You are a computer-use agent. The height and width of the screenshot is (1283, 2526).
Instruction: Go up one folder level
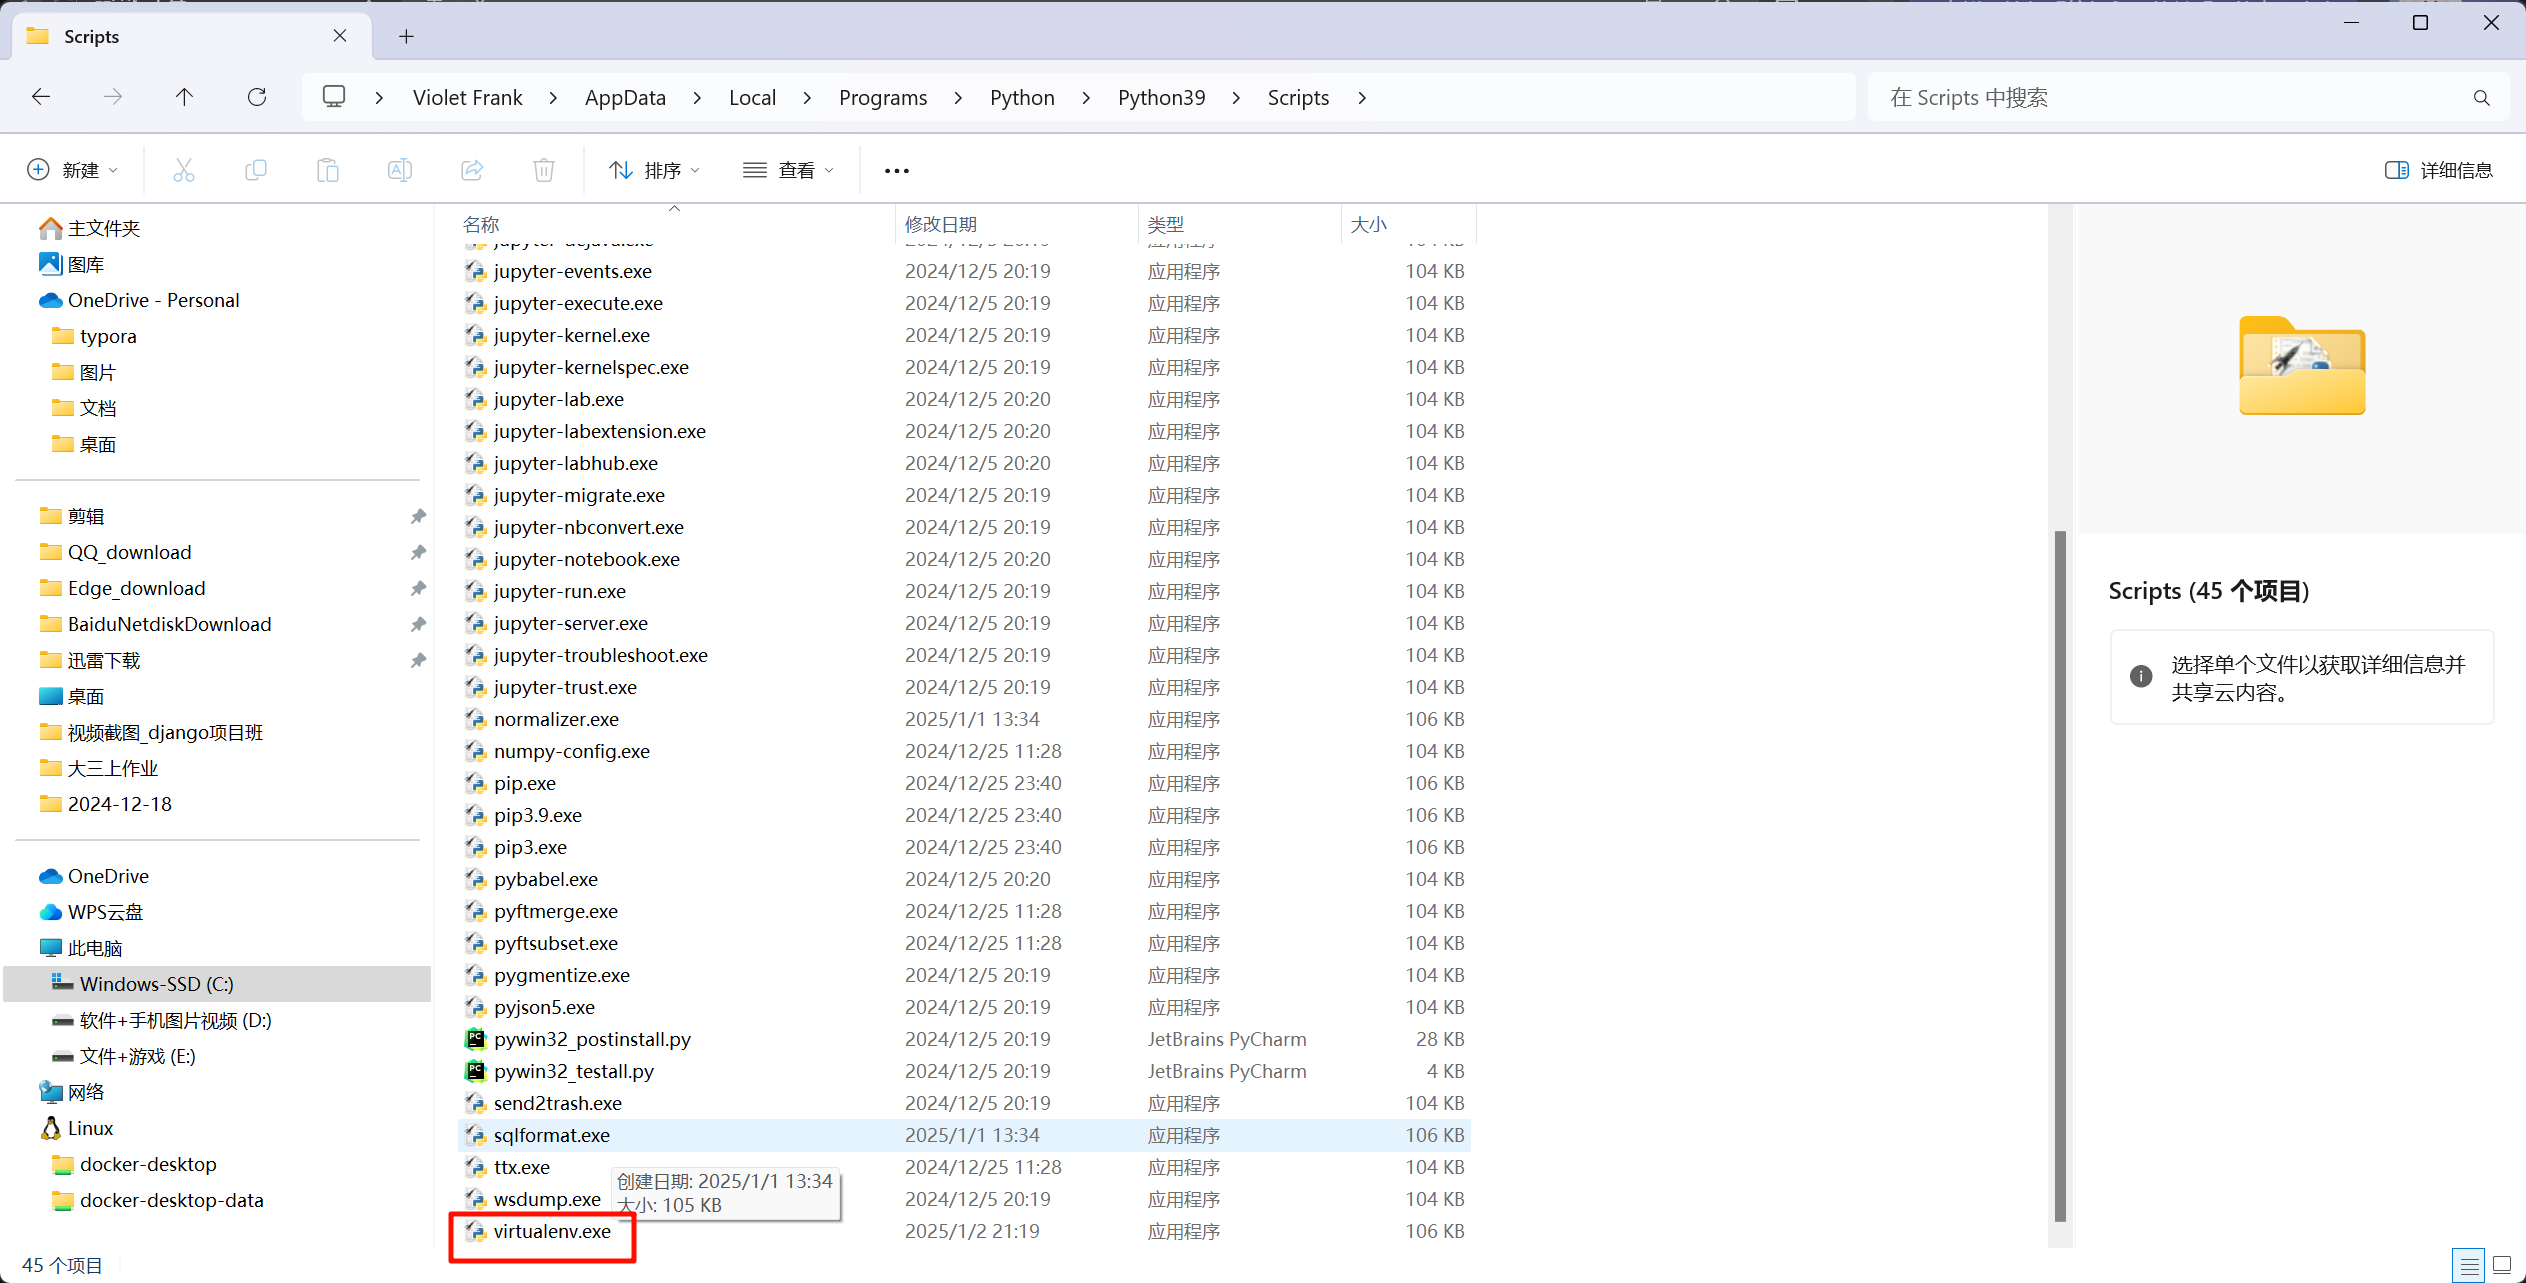tap(184, 97)
